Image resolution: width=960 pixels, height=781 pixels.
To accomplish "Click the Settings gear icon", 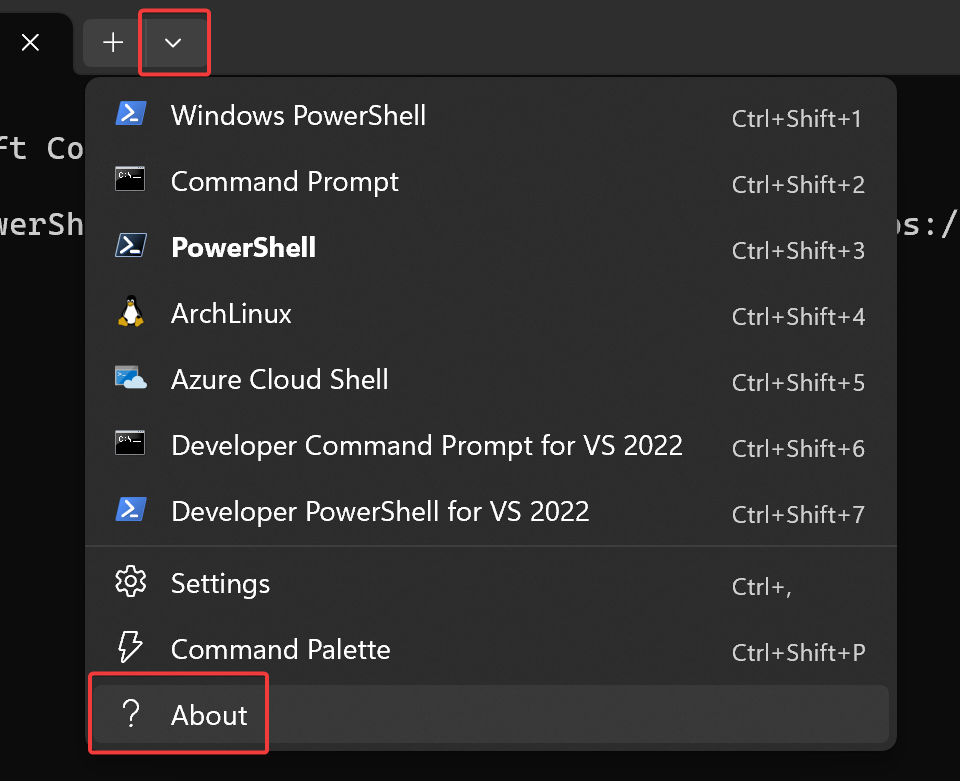I will (130, 581).
